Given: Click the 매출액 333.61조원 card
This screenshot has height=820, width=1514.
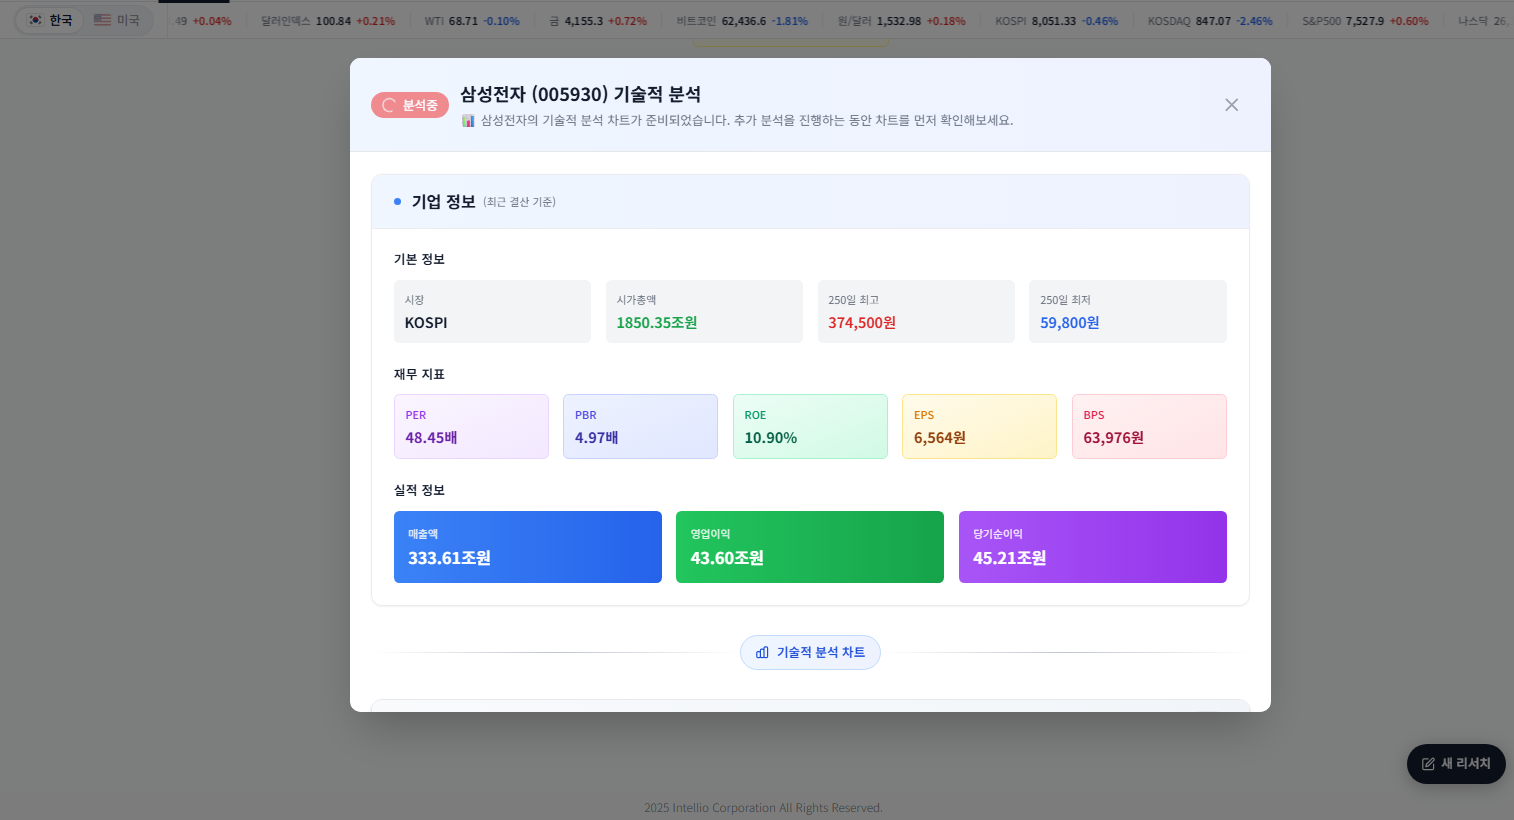Looking at the screenshot, I should pos(528,547).
